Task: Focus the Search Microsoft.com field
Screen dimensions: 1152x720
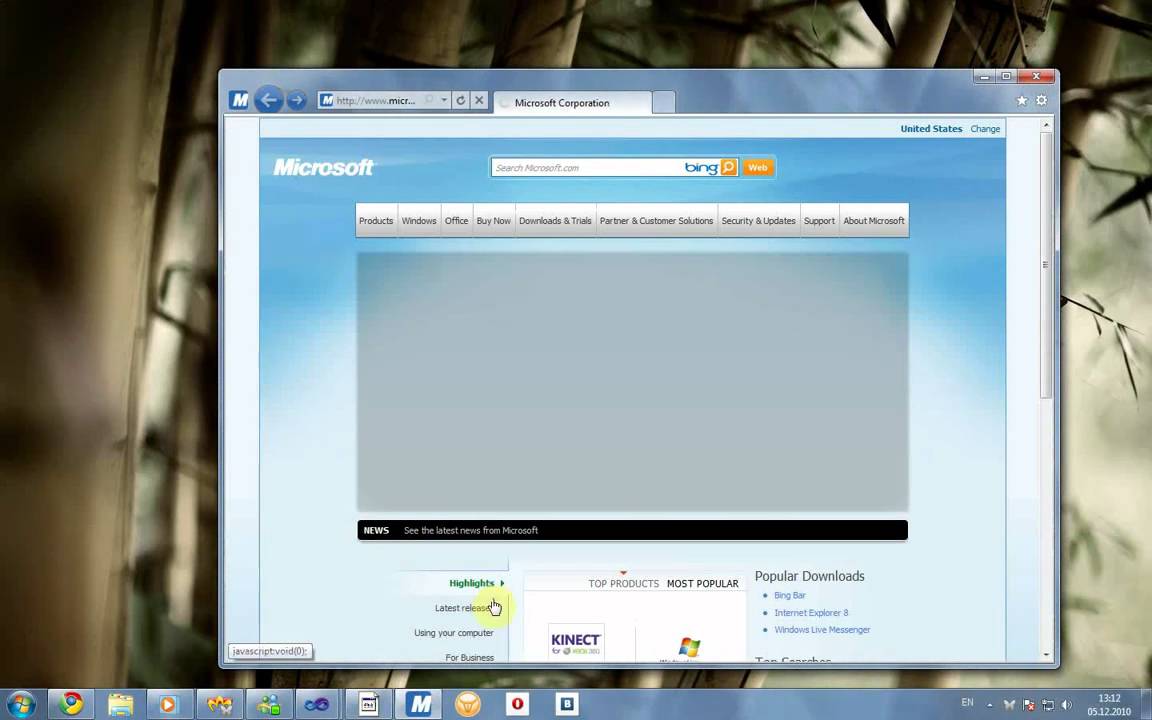Action: click(588, 168)
